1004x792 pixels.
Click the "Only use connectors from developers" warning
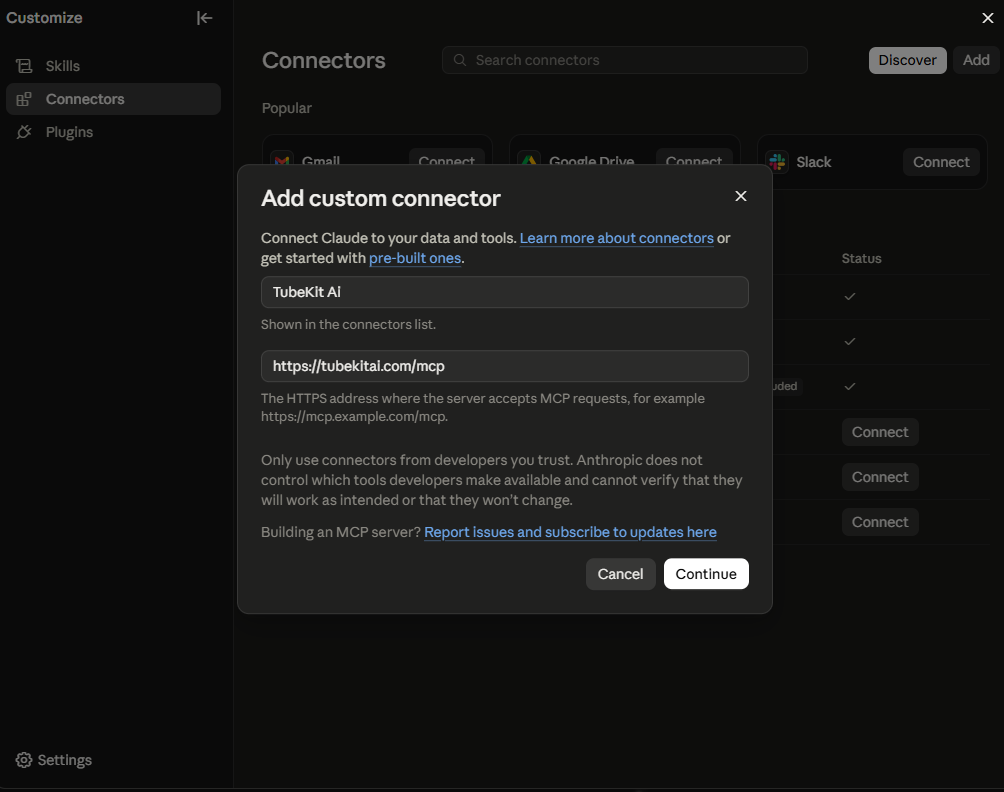(x=501, y=480)
